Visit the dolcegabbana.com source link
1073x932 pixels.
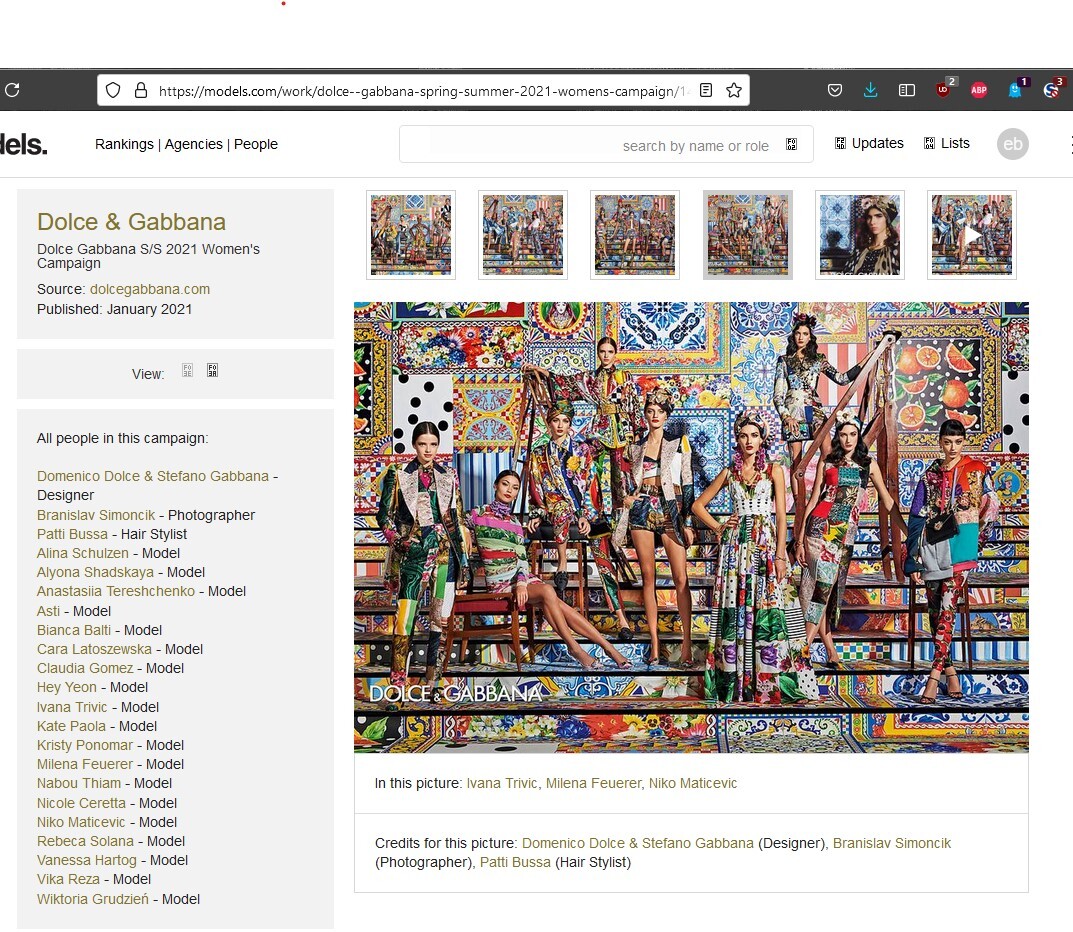click(x=150, y=289)
